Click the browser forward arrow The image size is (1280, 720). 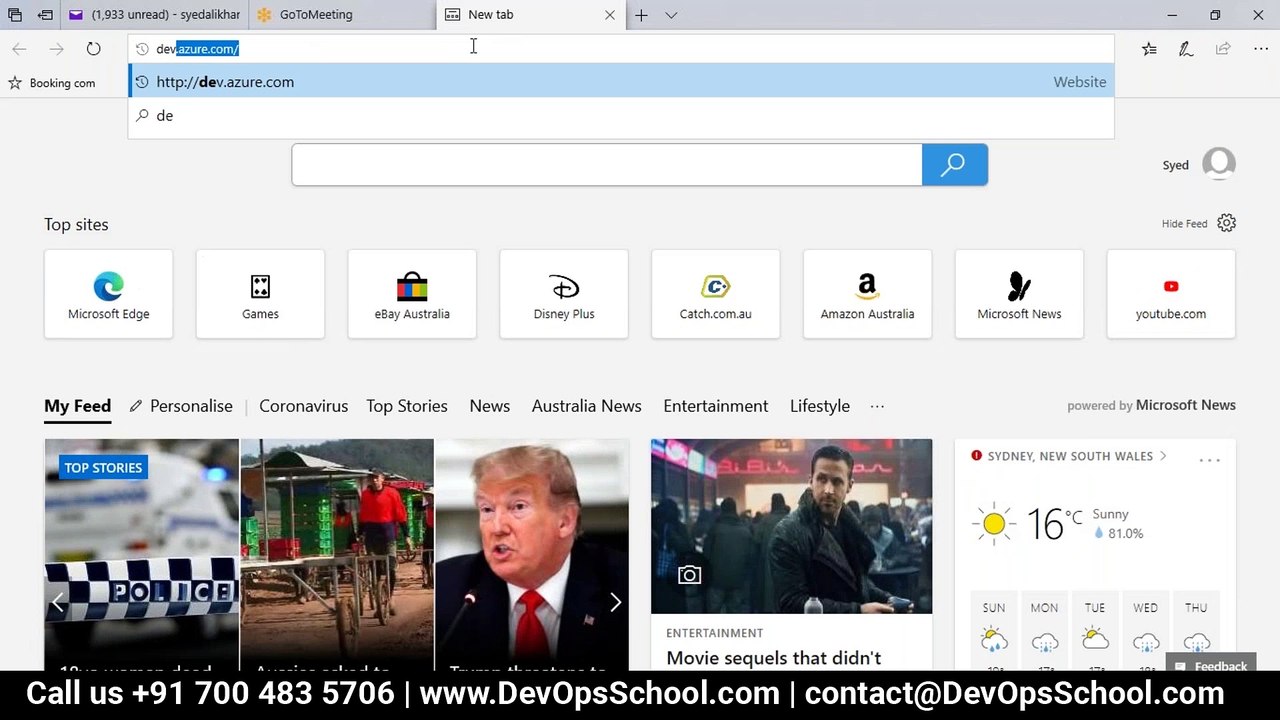[56, 49]
